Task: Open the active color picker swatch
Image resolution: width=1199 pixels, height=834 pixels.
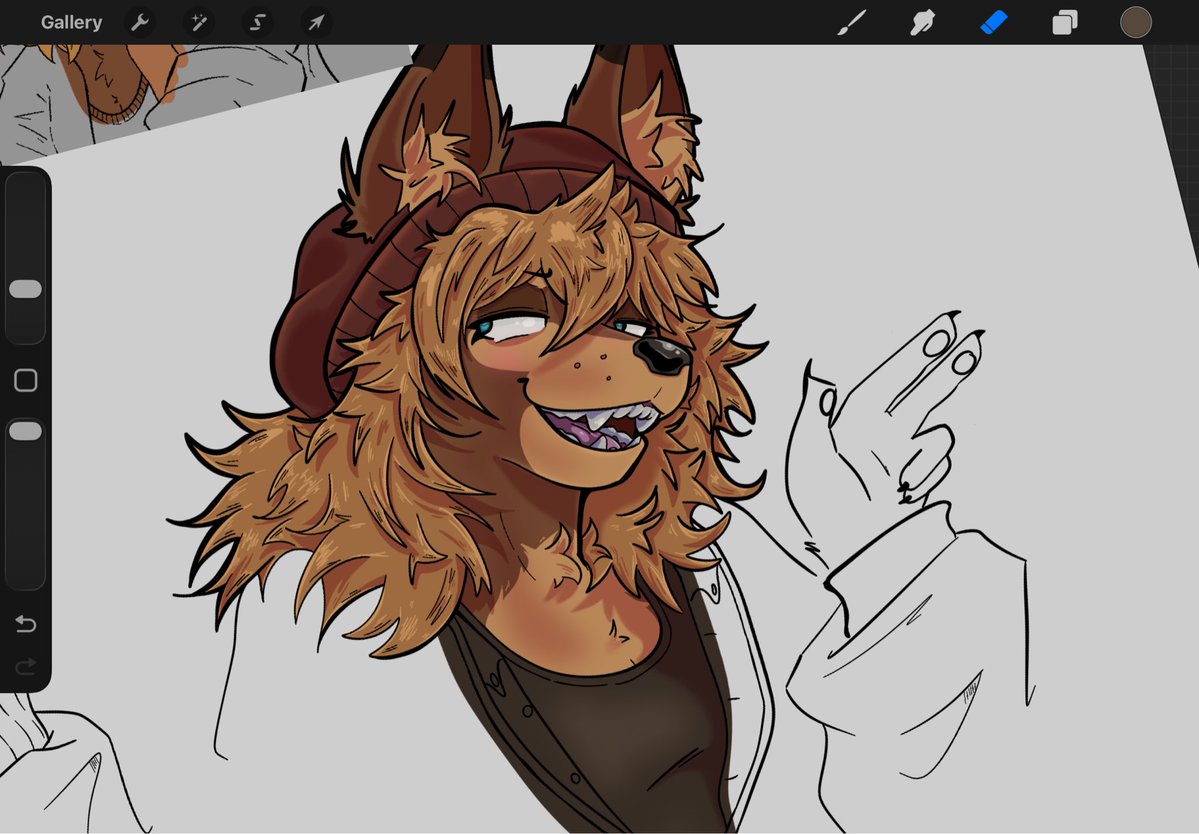Action: point(1136,22)
